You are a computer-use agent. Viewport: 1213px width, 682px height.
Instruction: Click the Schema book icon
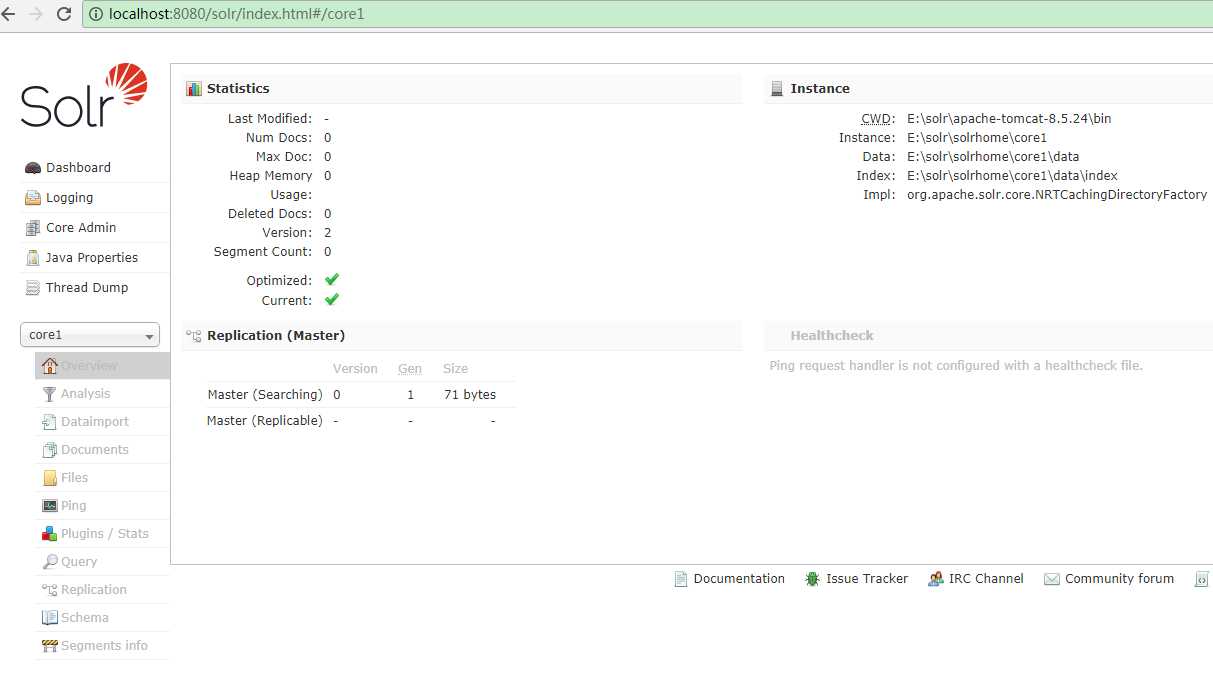pyautogui.click(x=49, y=618)
